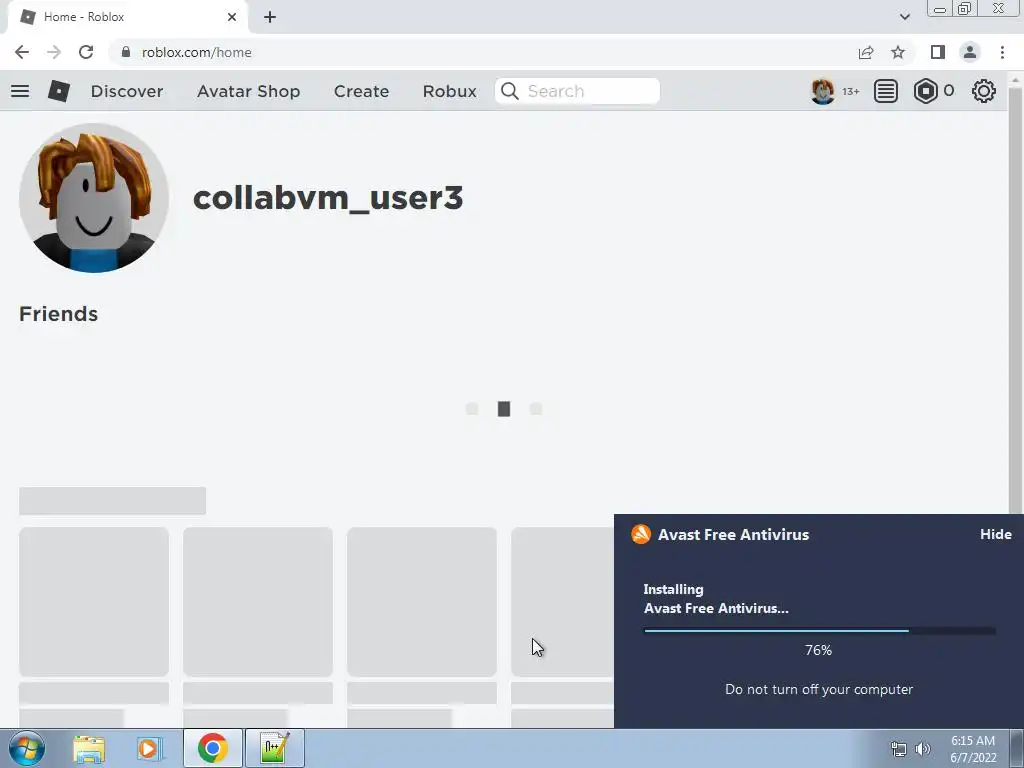Click the 76% progress text

coord(818,650)
